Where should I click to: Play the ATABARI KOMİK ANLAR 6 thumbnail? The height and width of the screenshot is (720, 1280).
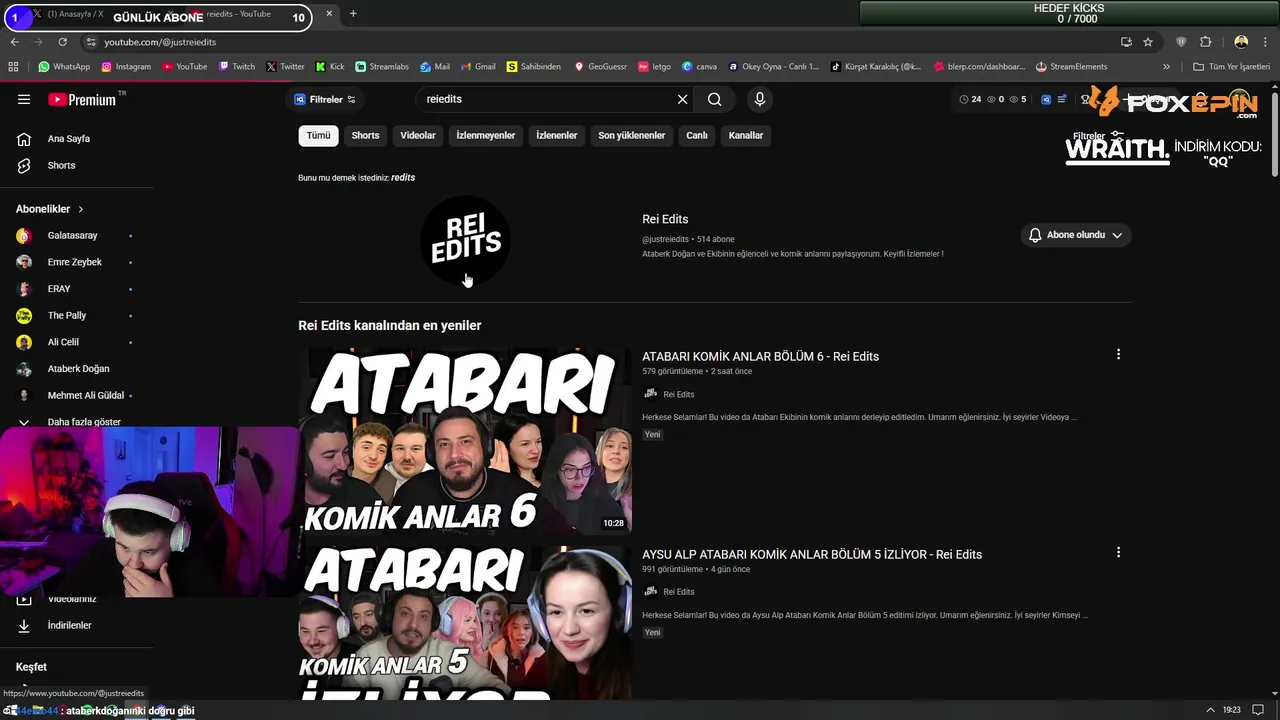[465, 440]
